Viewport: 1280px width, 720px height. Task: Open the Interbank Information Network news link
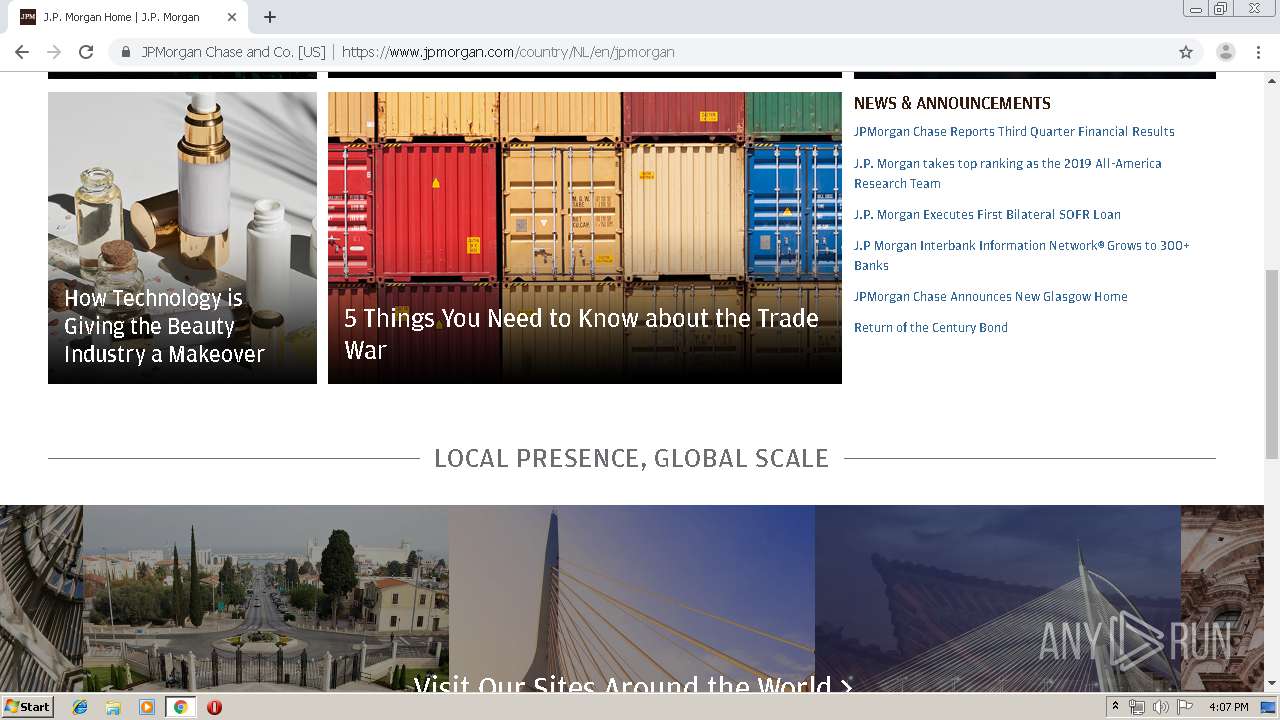point(1022,255)
